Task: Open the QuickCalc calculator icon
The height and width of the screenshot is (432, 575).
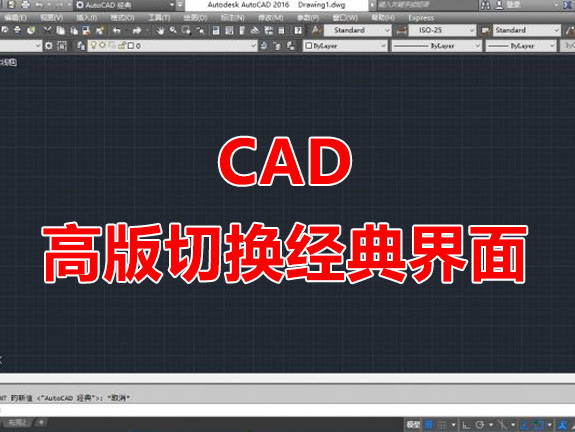Action: [281, 30]
